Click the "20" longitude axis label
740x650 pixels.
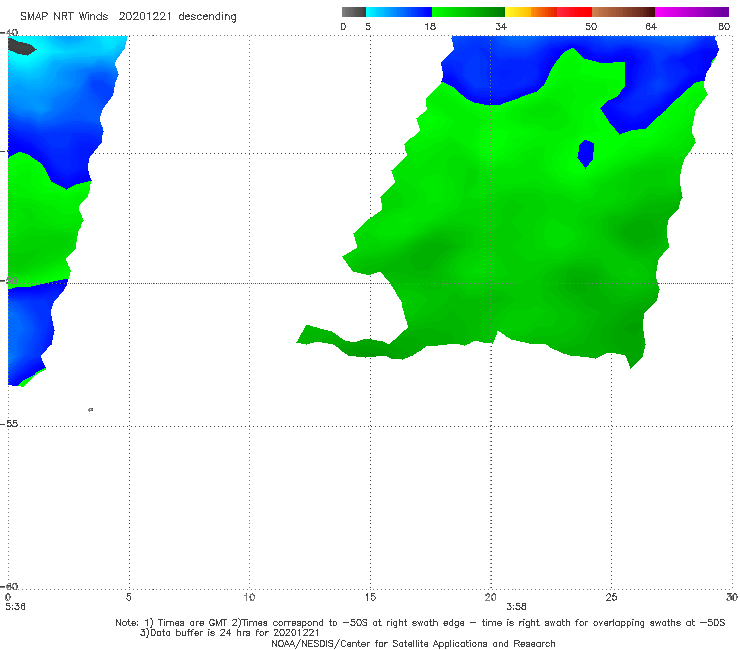(490, 597)
